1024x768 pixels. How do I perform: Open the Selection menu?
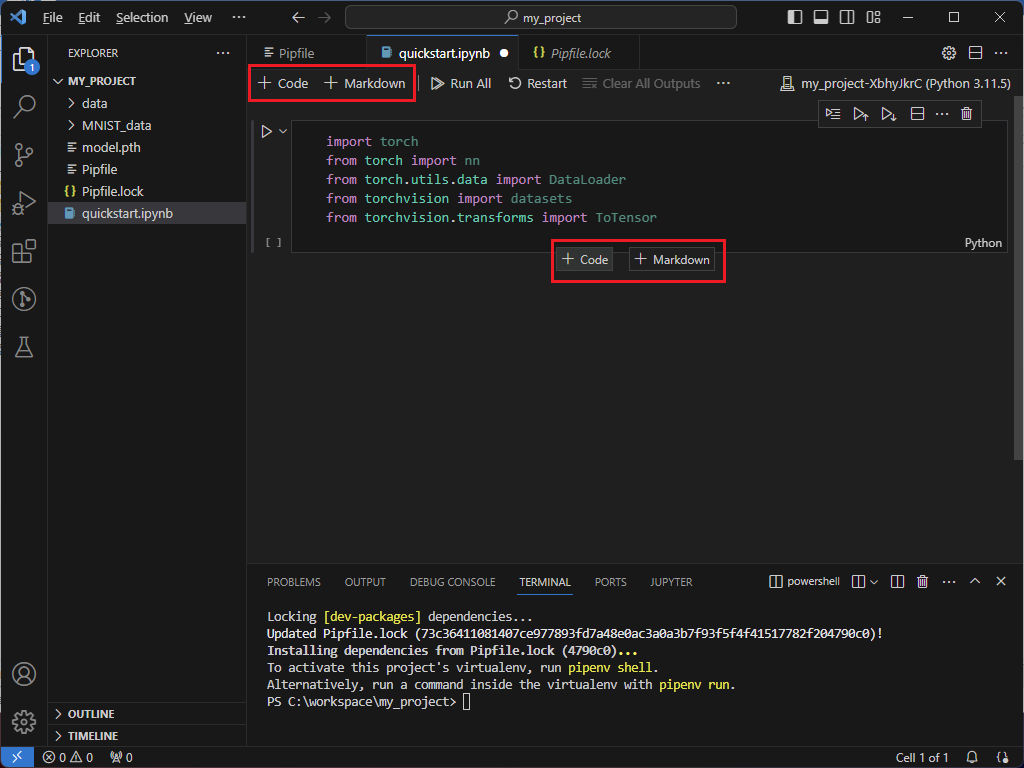(x=142, y=18)
